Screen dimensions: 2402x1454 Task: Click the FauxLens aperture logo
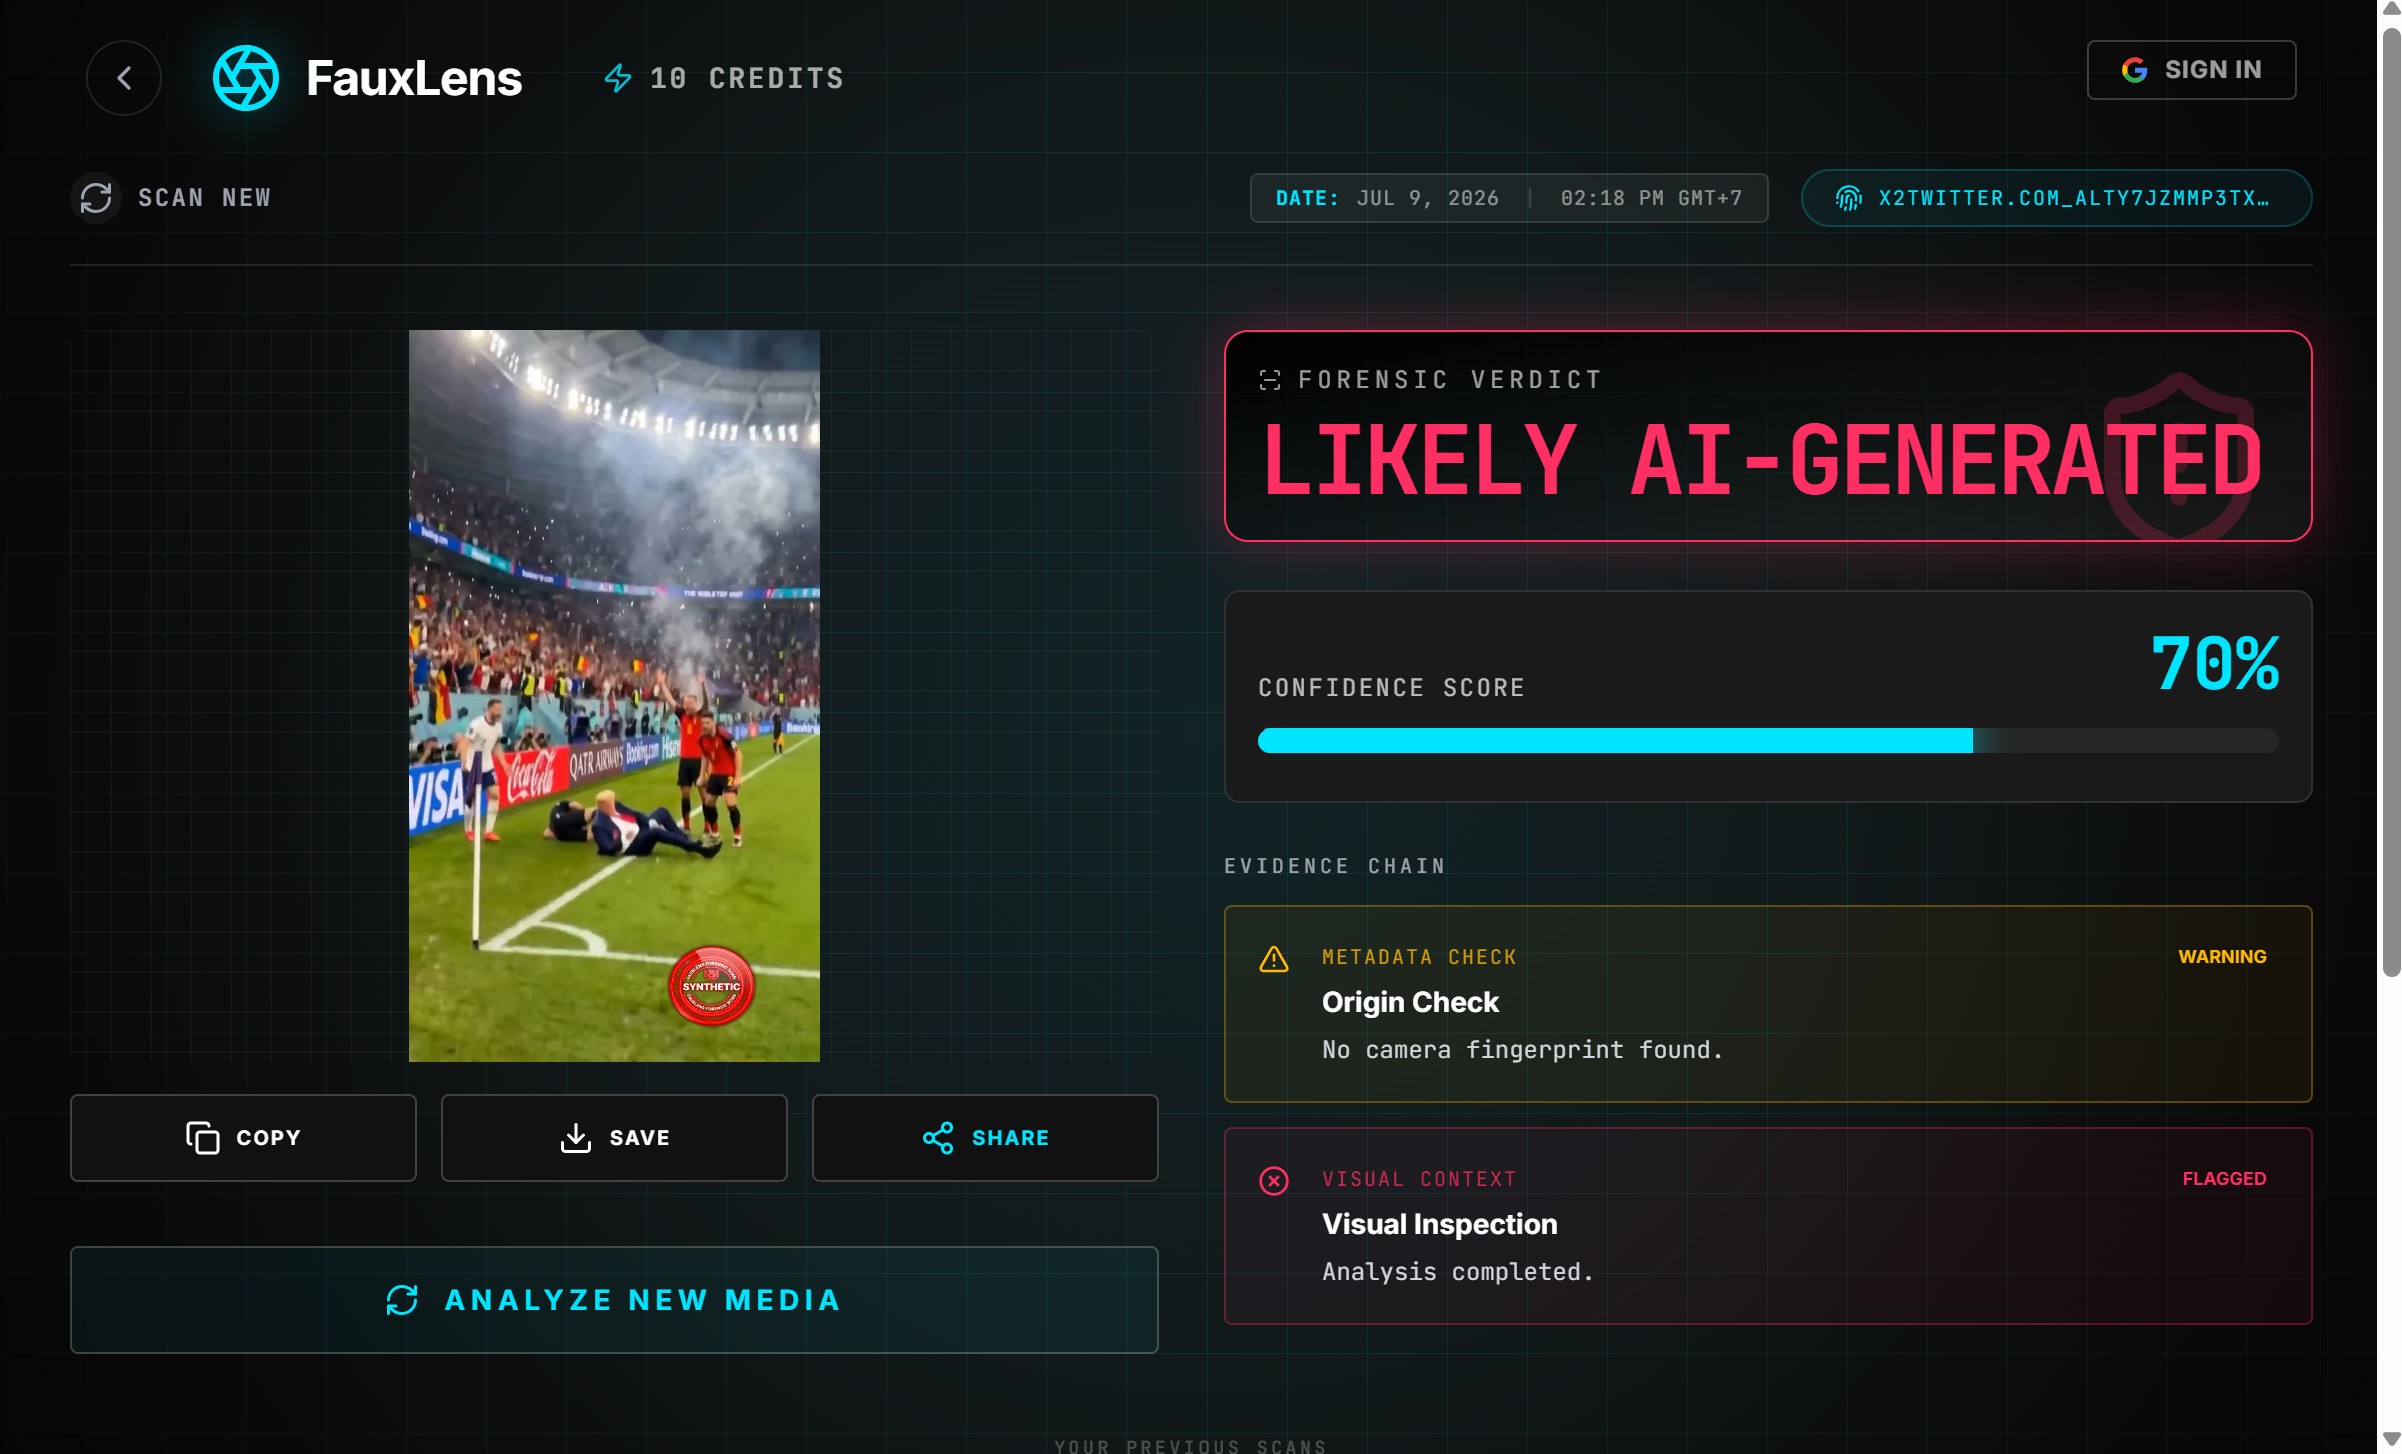pyautogui.click(x=245, y=78)
